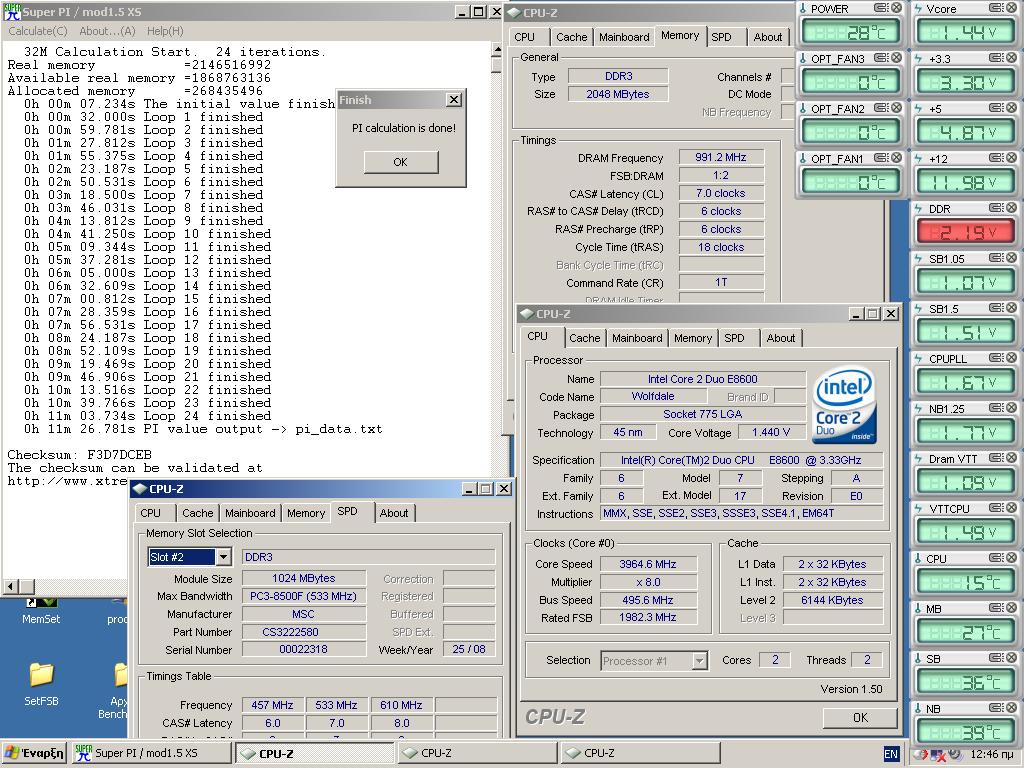Viewport: 1024px width, 768px height.
Task: Open settings of the CPUPLL gadget
Action: (997, 358)
